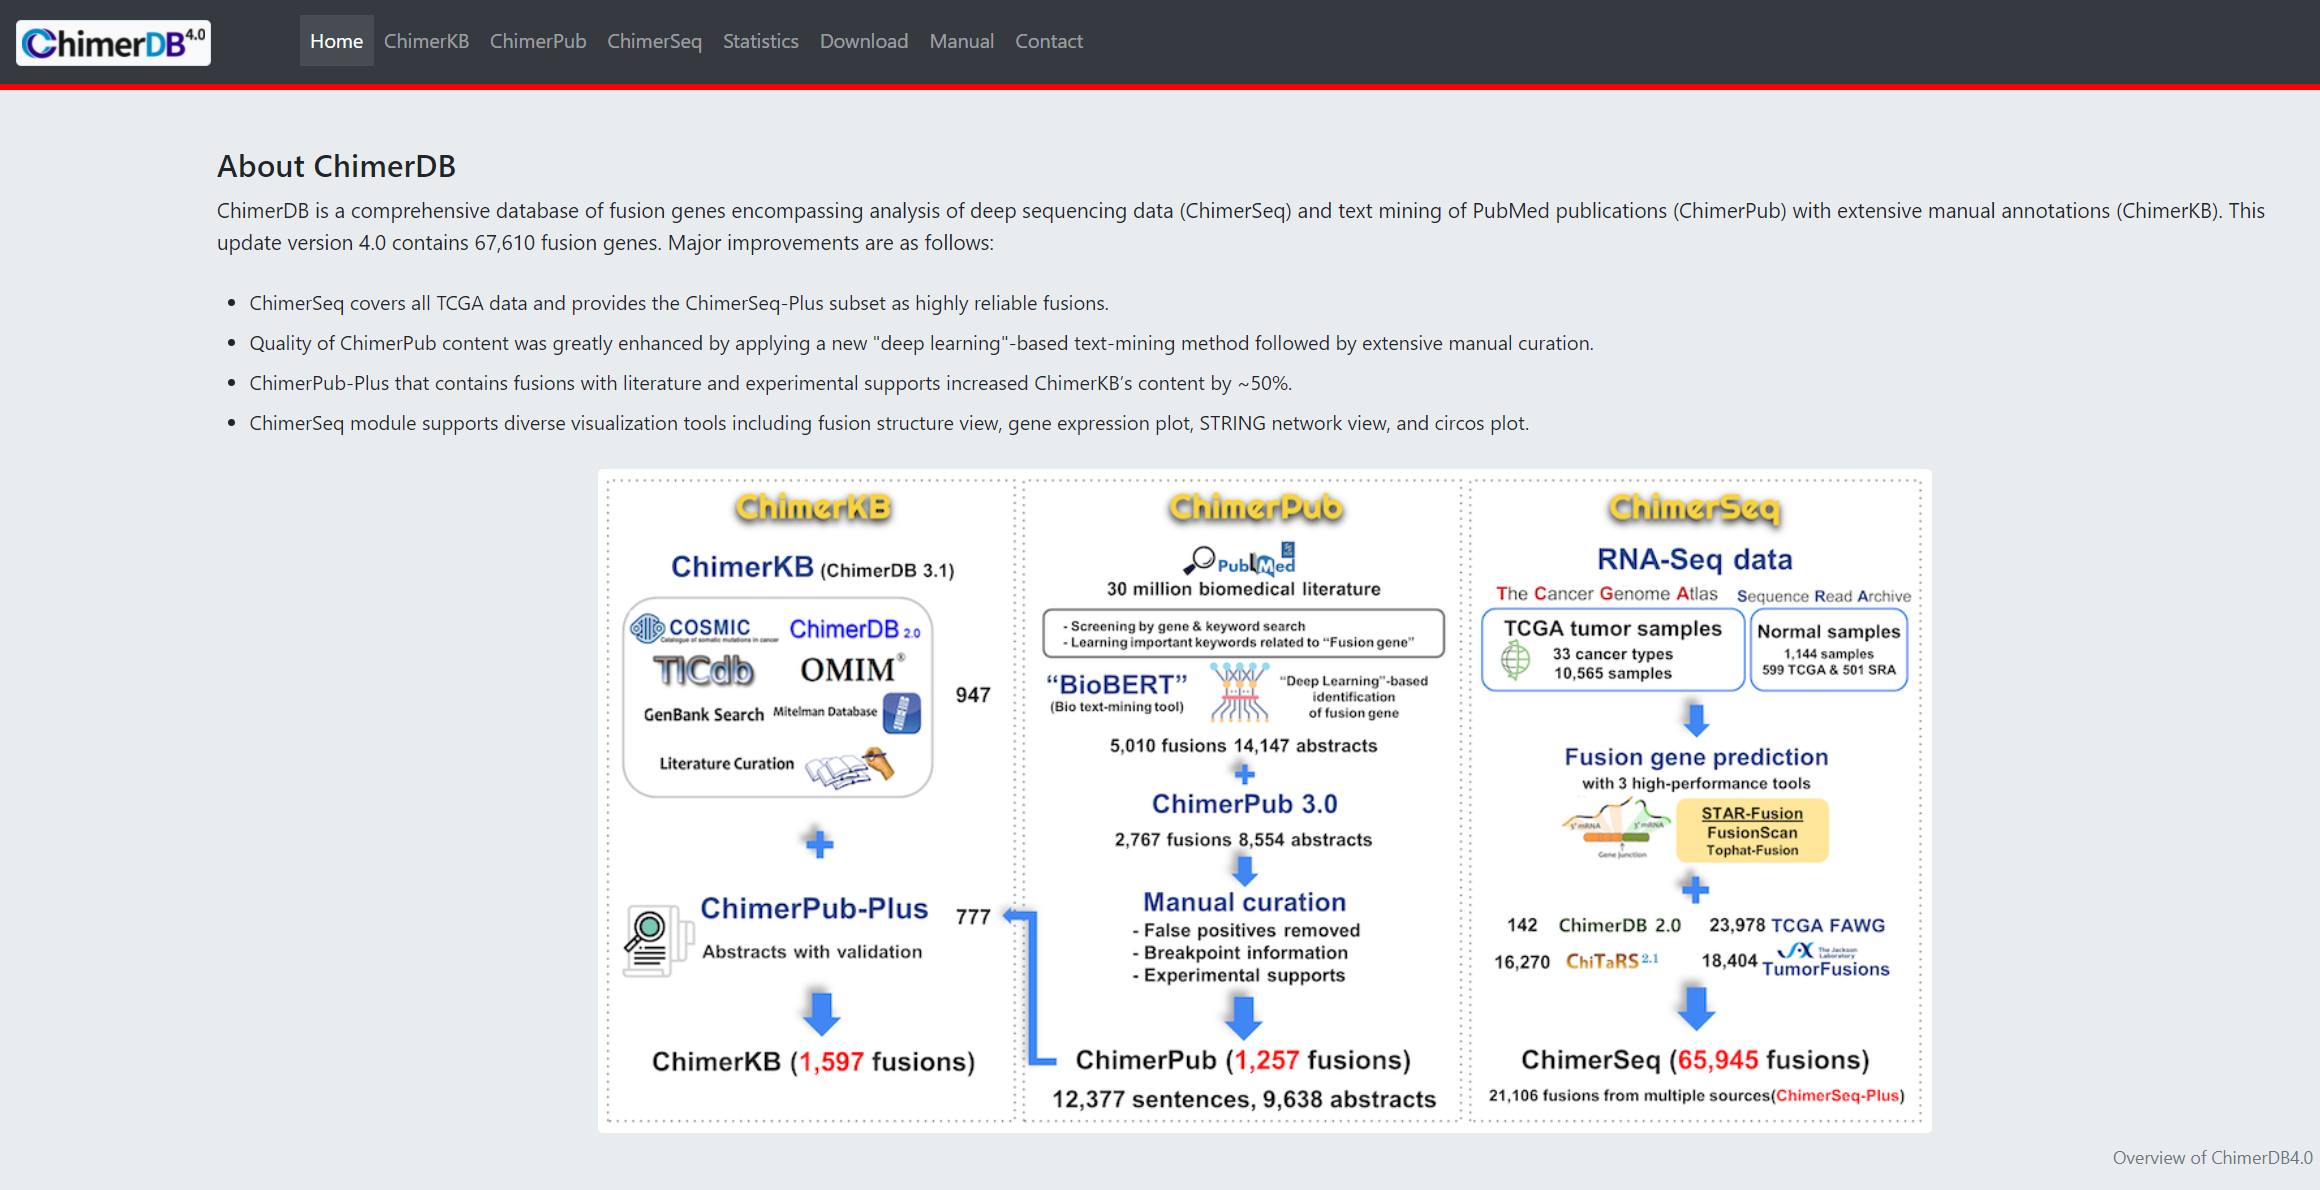Click the gene junction mRNA diagram icon
The height and width of the screenshot is (1190, 2320).
(1618, 829)
